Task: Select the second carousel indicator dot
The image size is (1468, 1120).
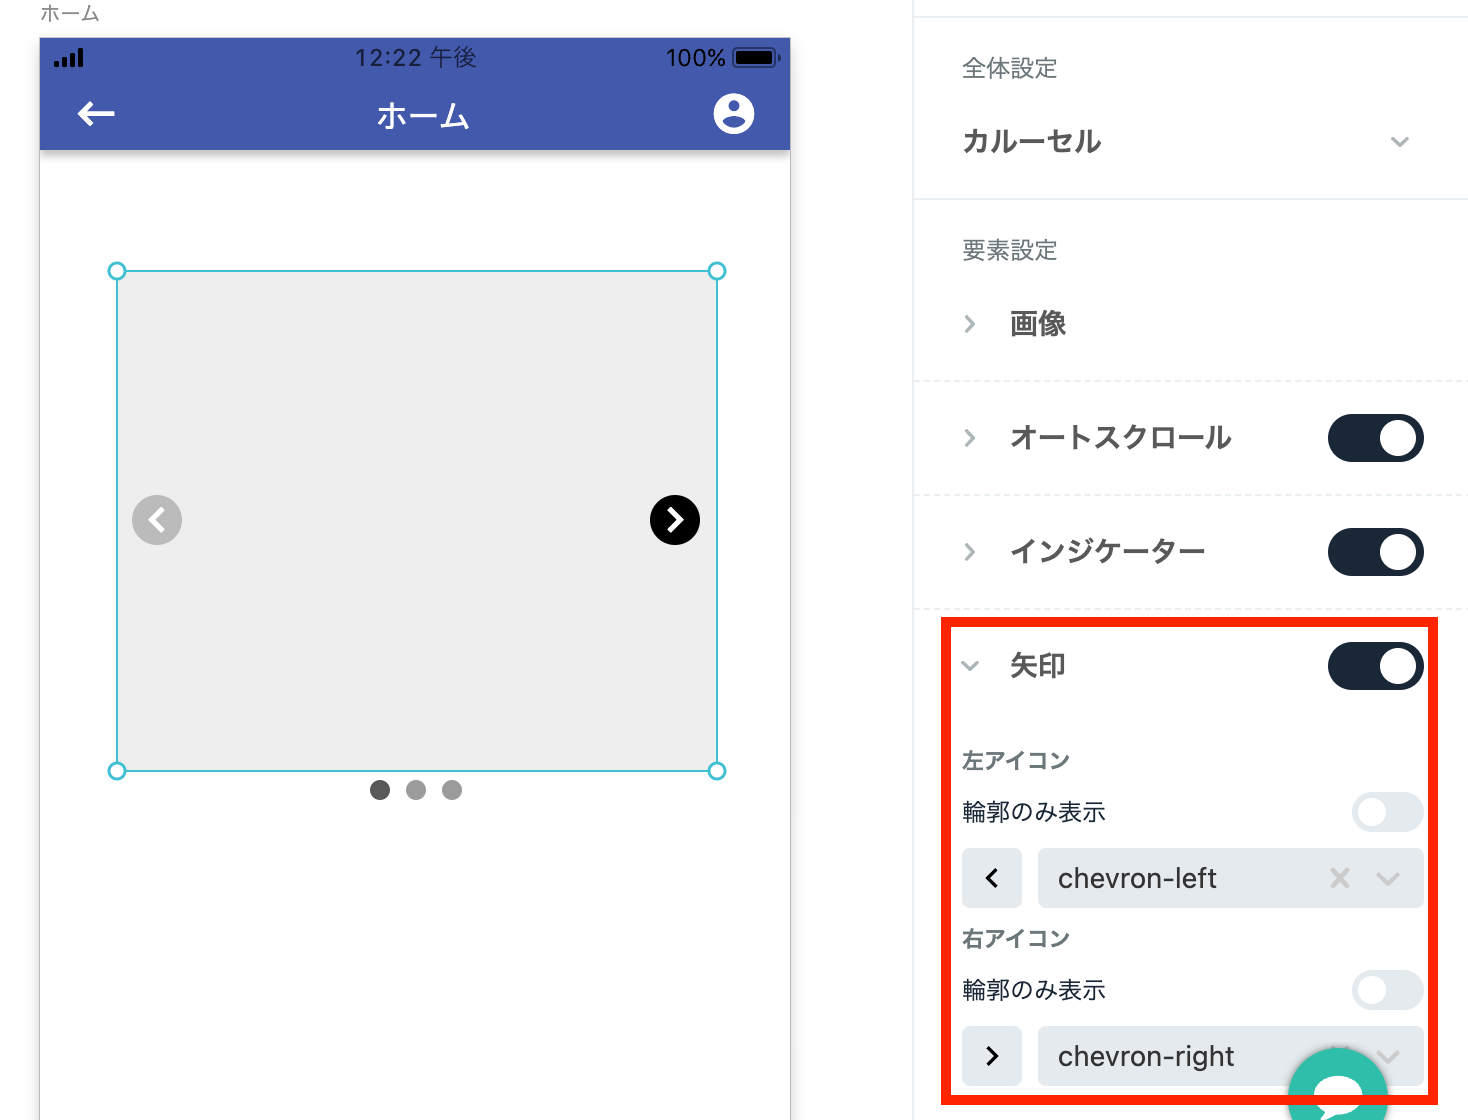Action: (x=416, y=790)
